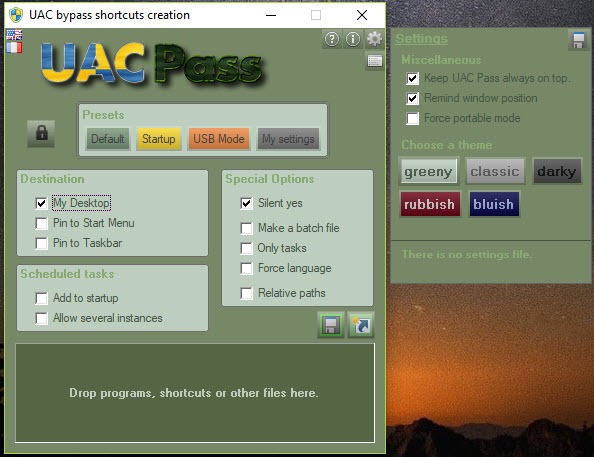Apply the bluish theme

point(494,204)
